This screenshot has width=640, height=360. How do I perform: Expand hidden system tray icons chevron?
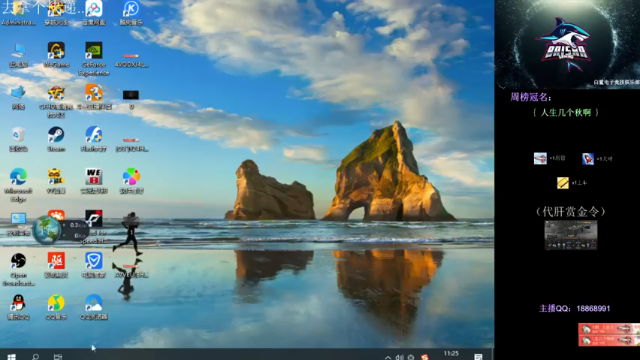pos(388,358)
